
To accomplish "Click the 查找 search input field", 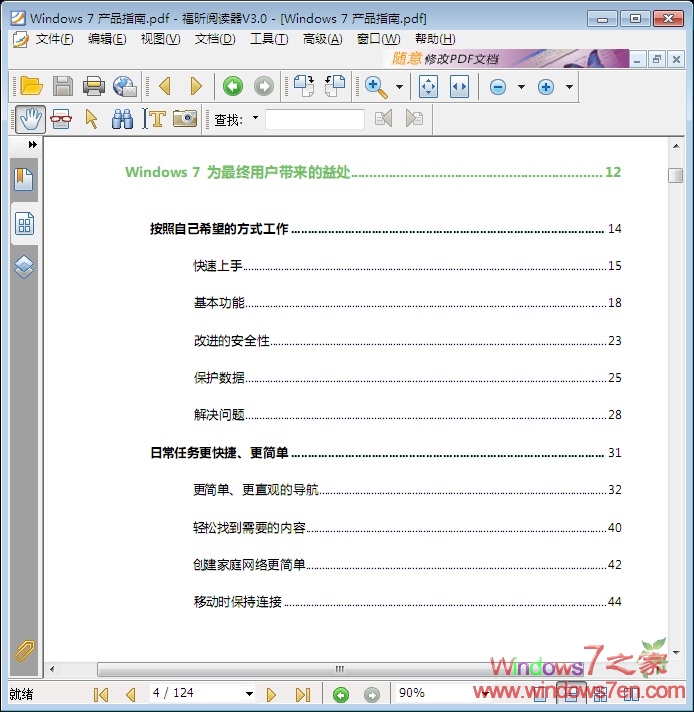I will pyautogui.click(x=315, y=119).
